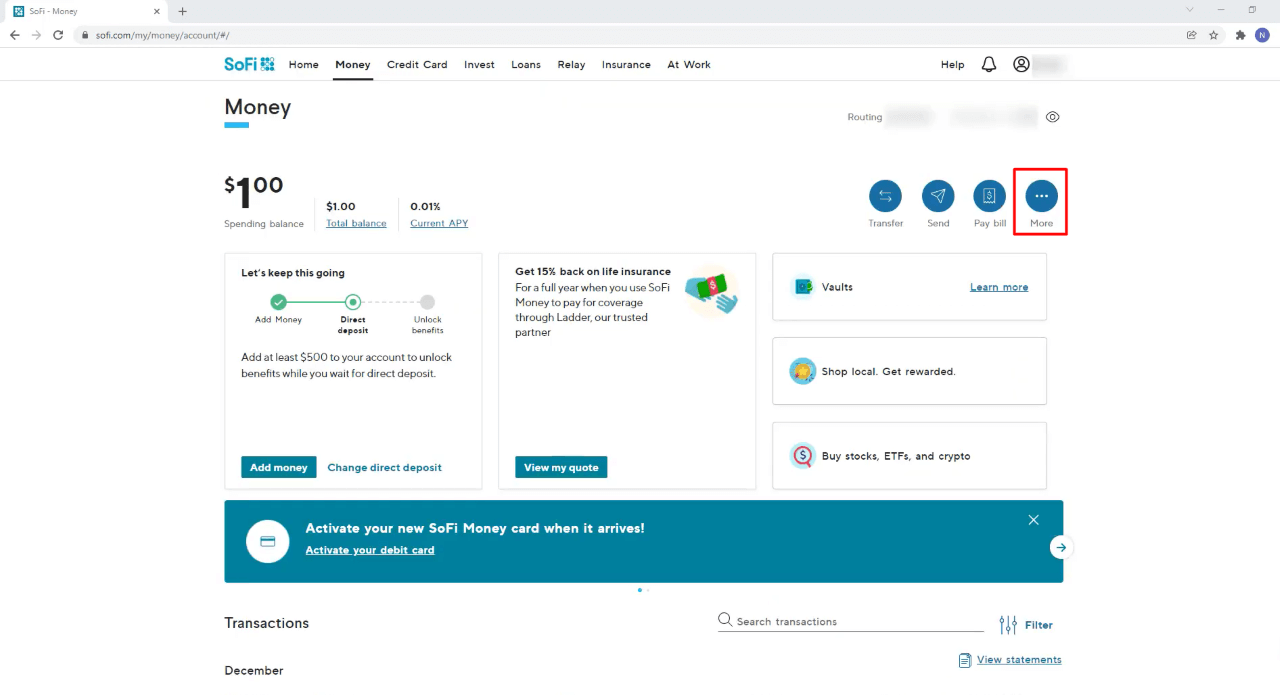Click the Send icon button

[938, 196]
